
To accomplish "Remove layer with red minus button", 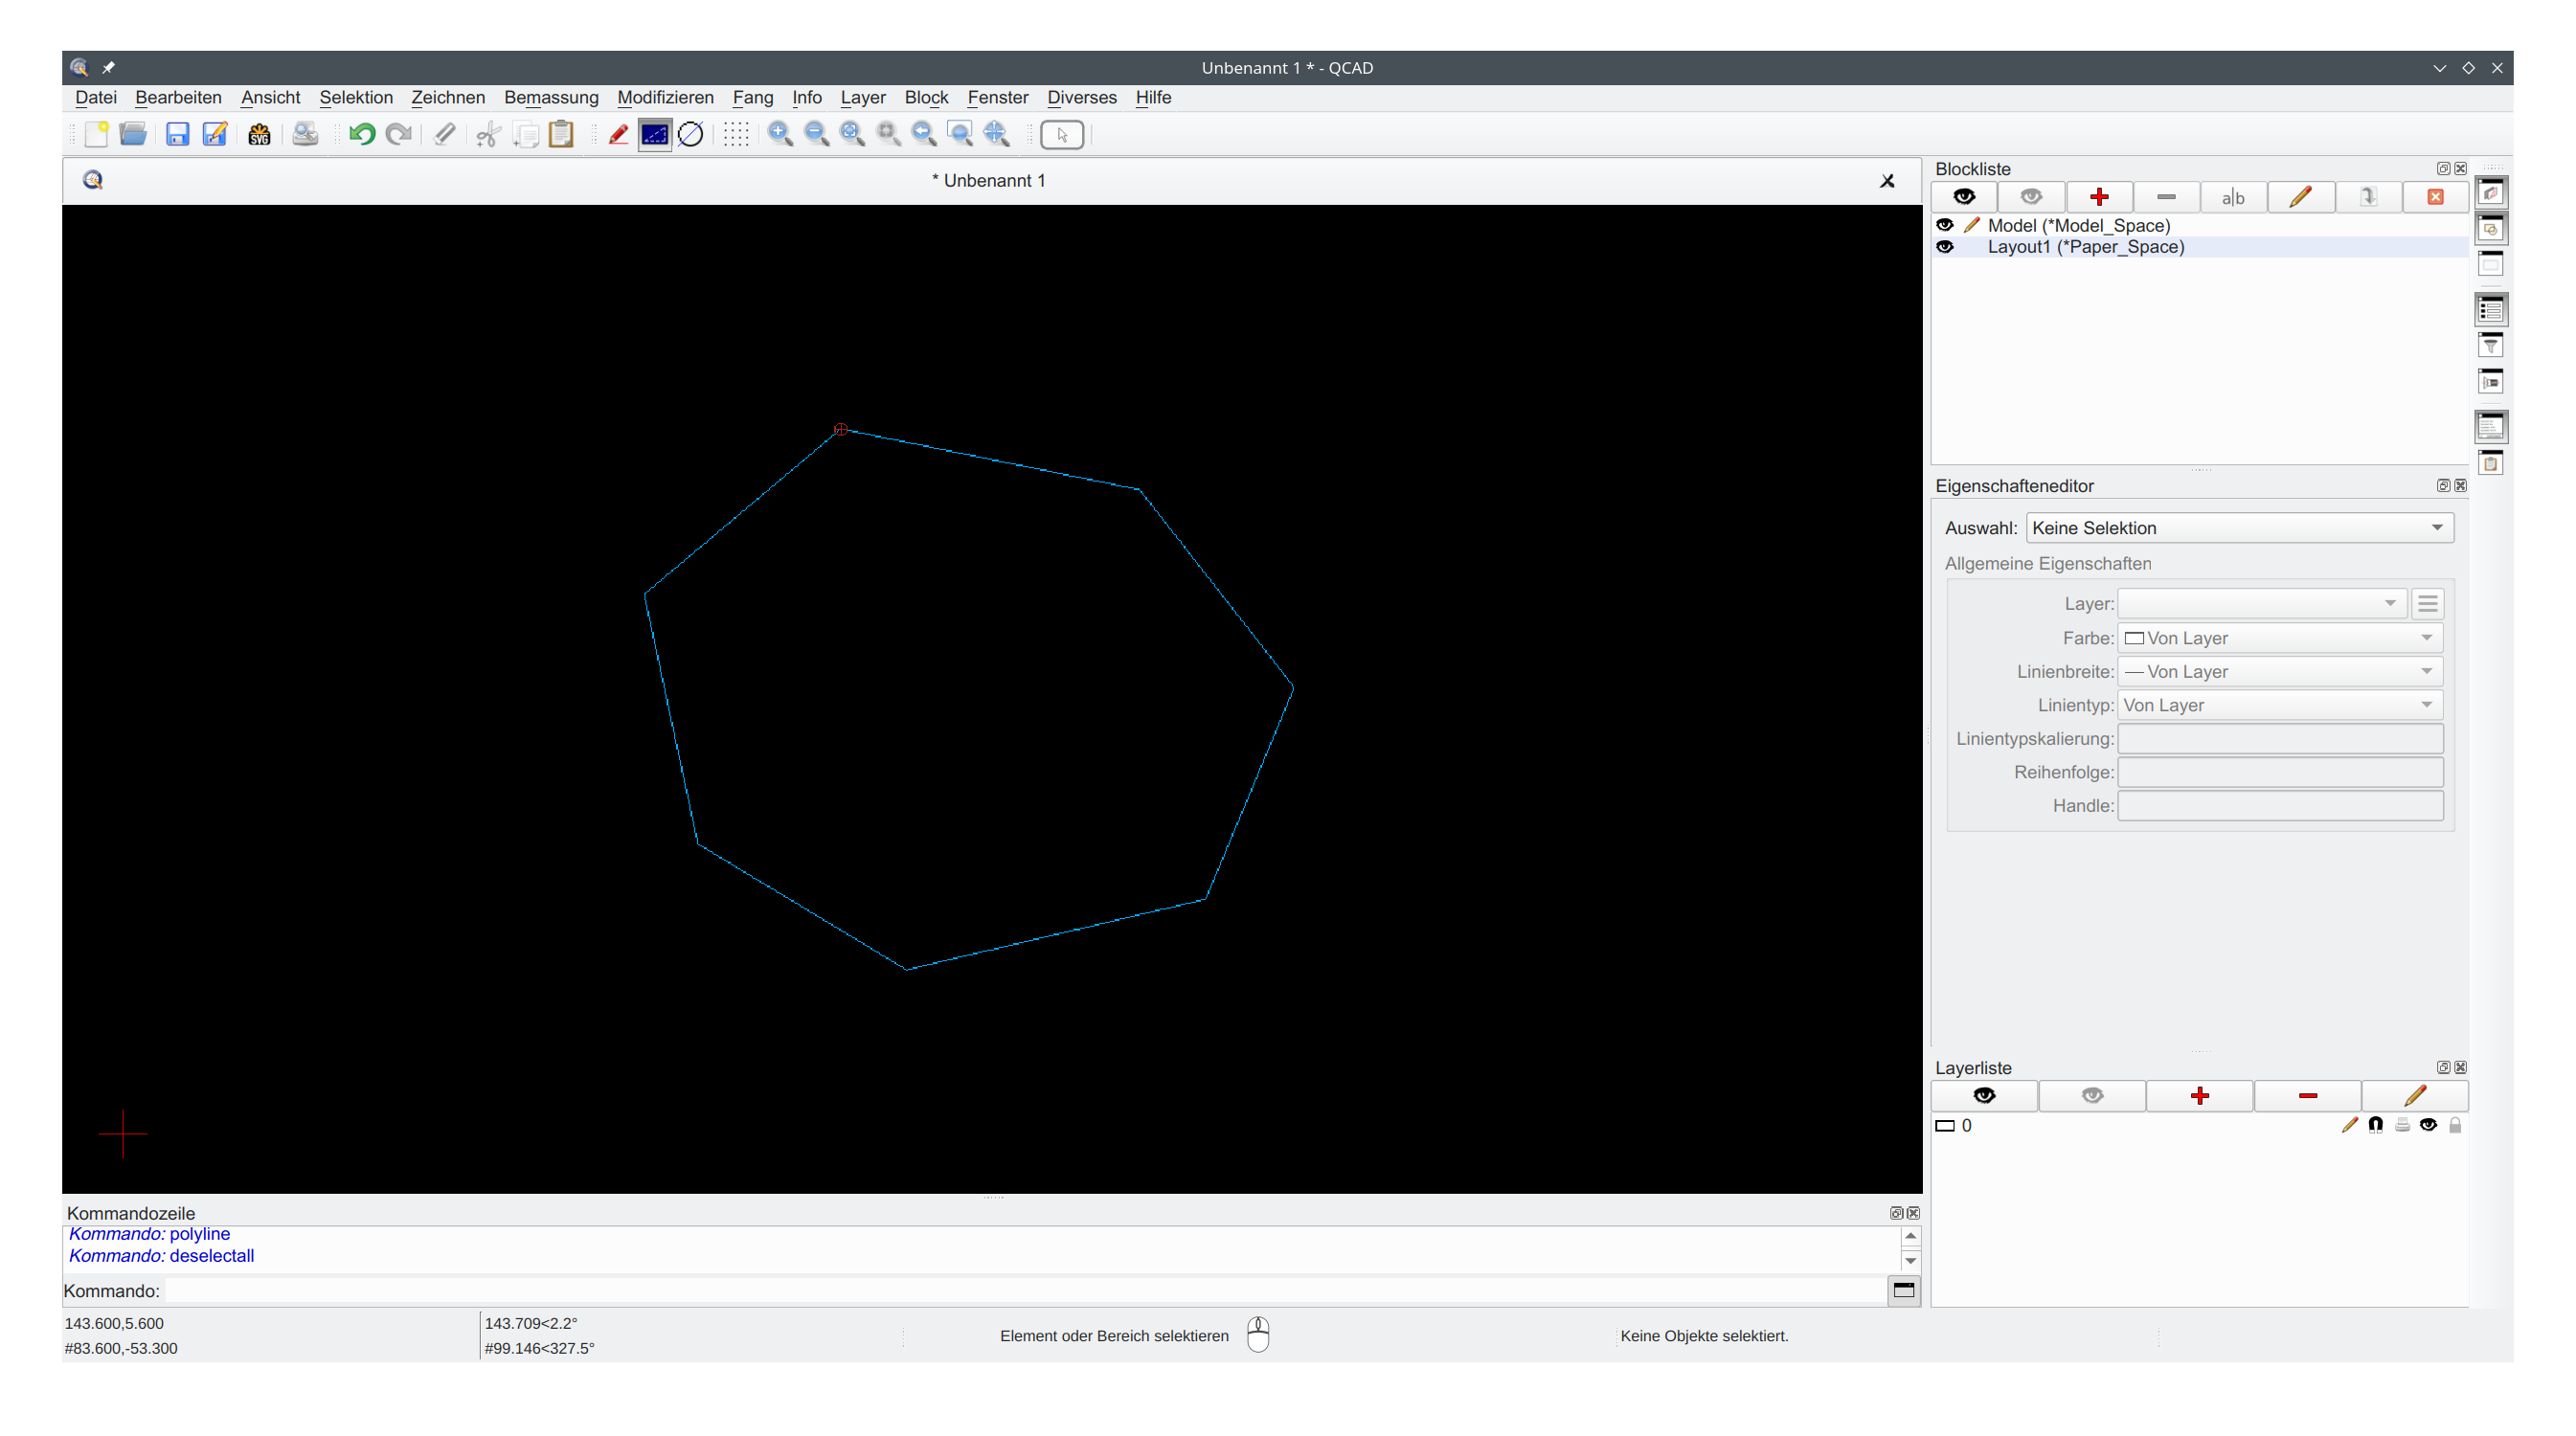I will coord(2307,1096).
